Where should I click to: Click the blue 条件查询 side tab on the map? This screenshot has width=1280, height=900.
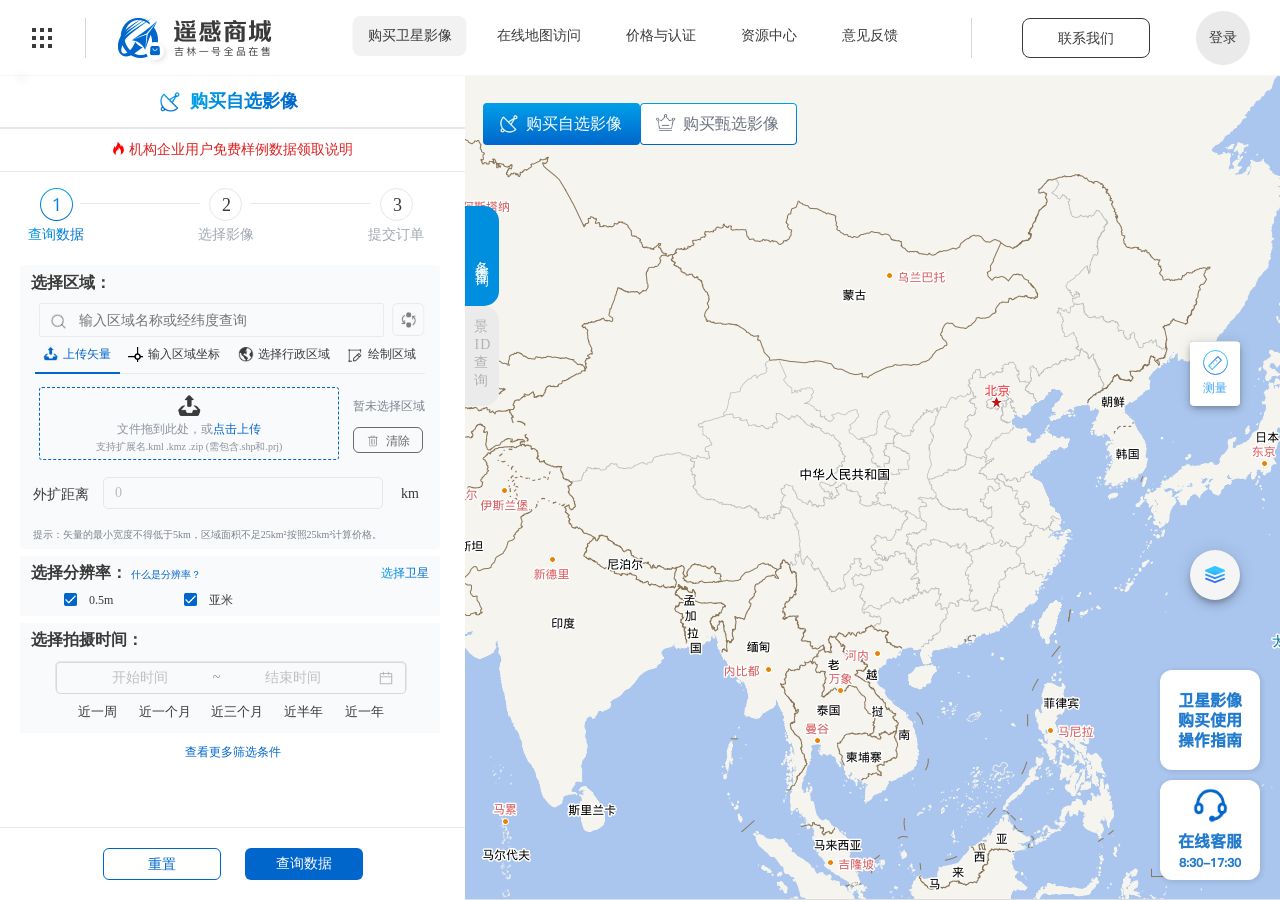tap(481, 256)
